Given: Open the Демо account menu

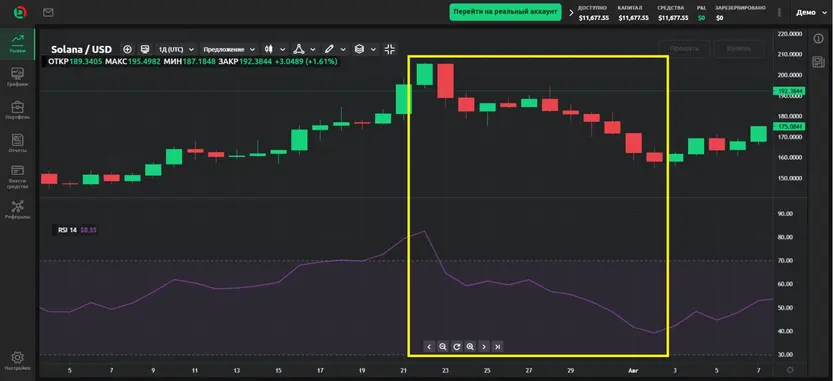Looking at the screenshot, I should pyautogui.click(x=810, y=12).
